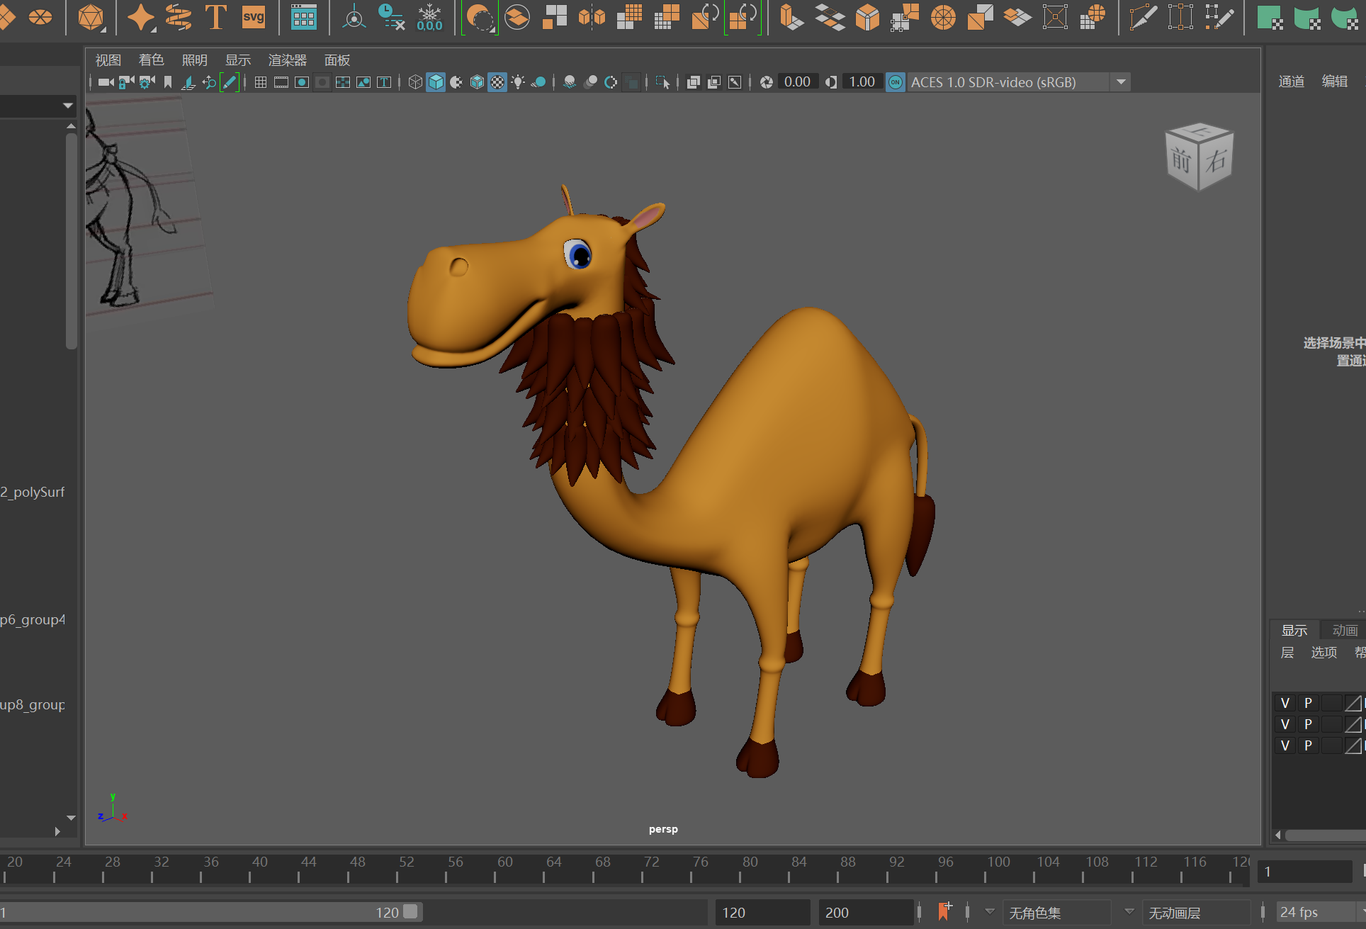This screenshot has height=929, width=1366.
Task: Open the 照明 lighting menu
Action: (x=194, y=60)
